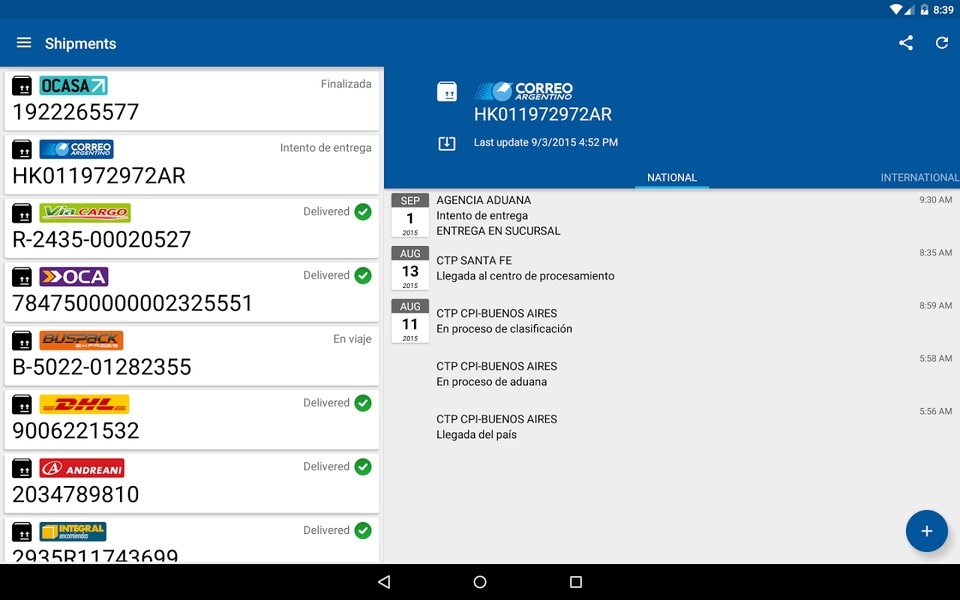
Task: Open shipment 9006221532
Action: (192, 419)
